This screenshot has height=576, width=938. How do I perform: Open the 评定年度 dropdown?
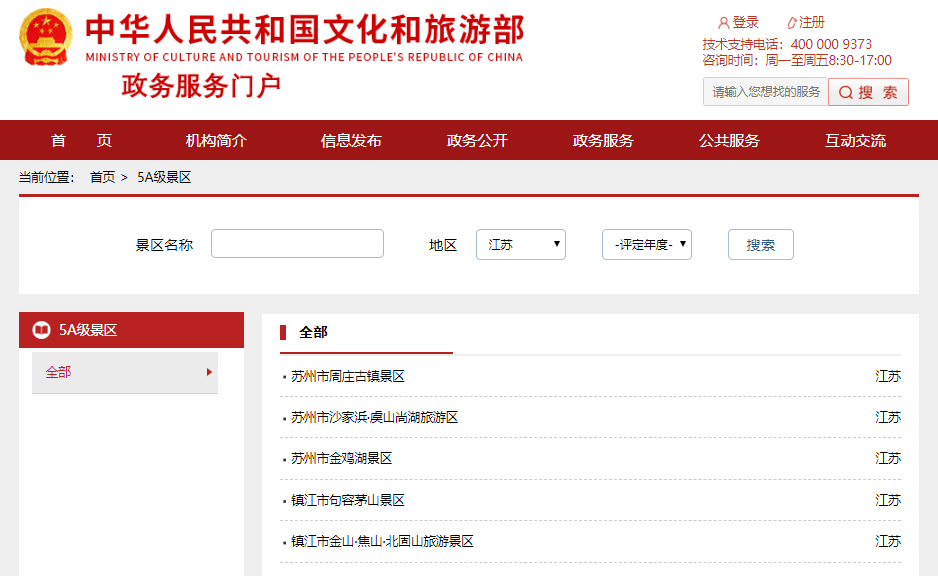point(647,245)
